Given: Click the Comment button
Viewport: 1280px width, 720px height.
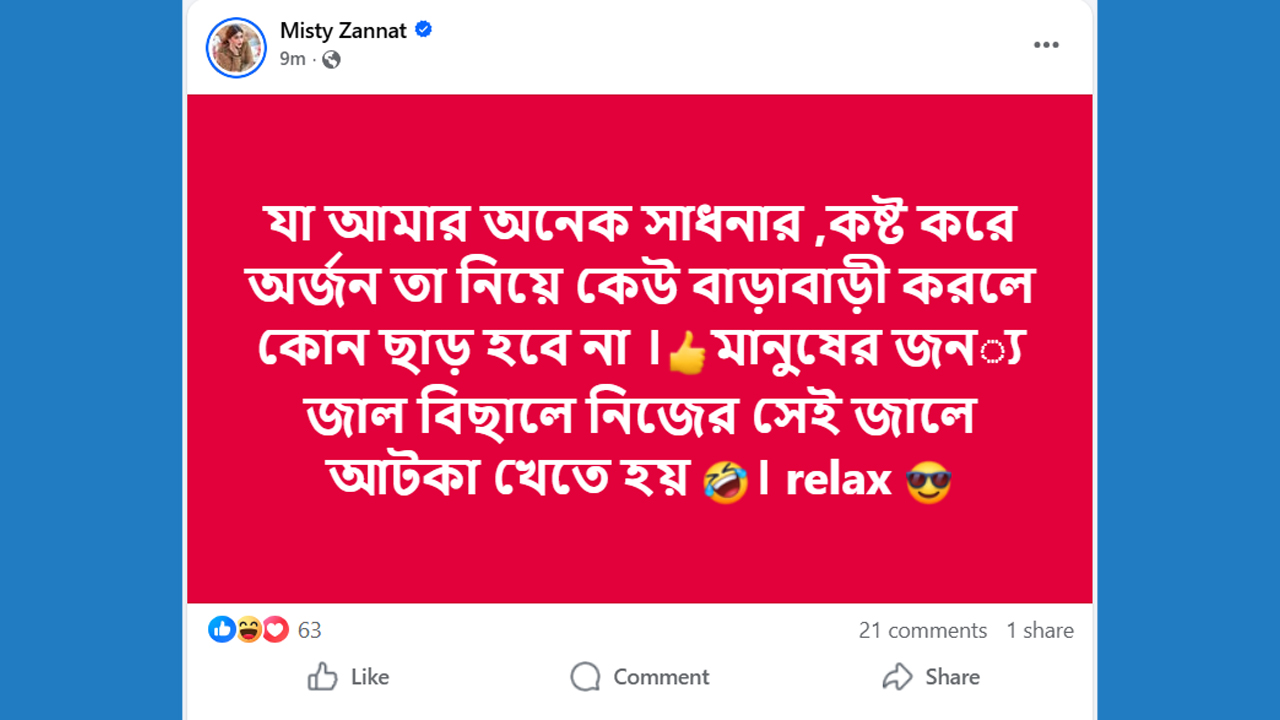Looking at the screenshot, I should click(x=640, y=677).
